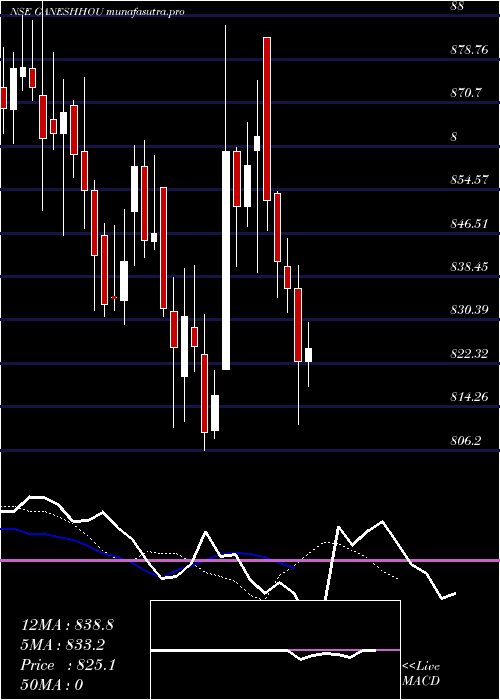
Task: Click the Price : 825.1 readout
Action: (x=68, y=665)
